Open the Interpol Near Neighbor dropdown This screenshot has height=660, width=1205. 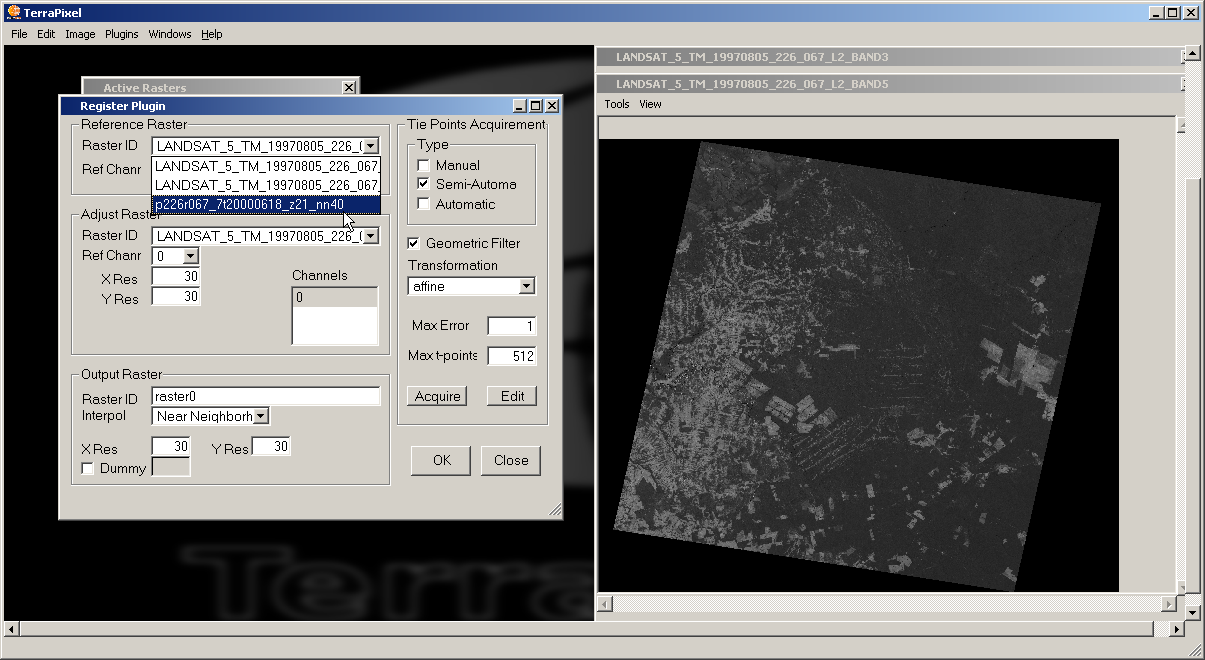tap(260, 416)
